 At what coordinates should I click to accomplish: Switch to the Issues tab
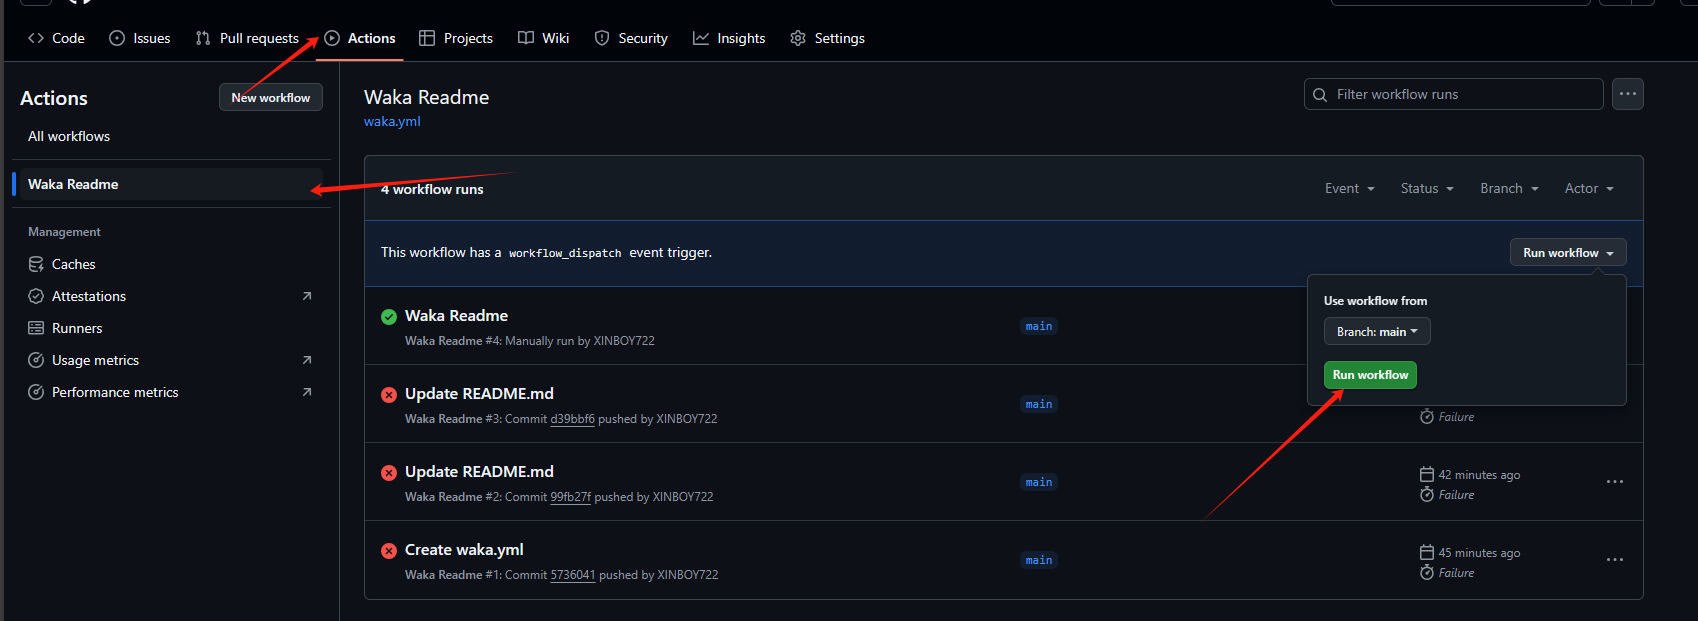tap(140, 38)
